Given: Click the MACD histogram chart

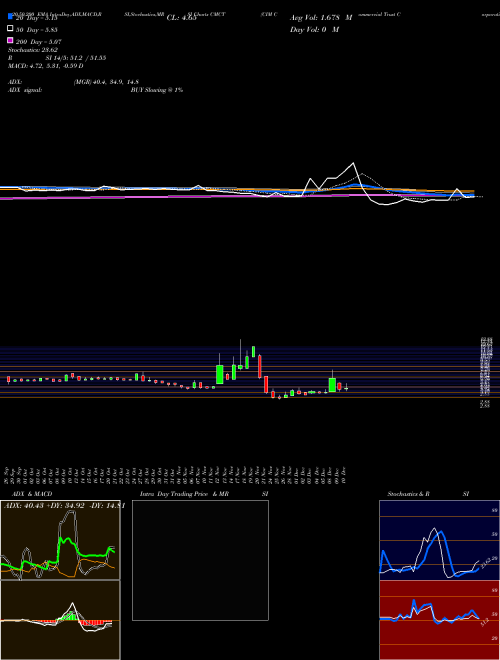Looking at the screenshot, I should 60,620.
